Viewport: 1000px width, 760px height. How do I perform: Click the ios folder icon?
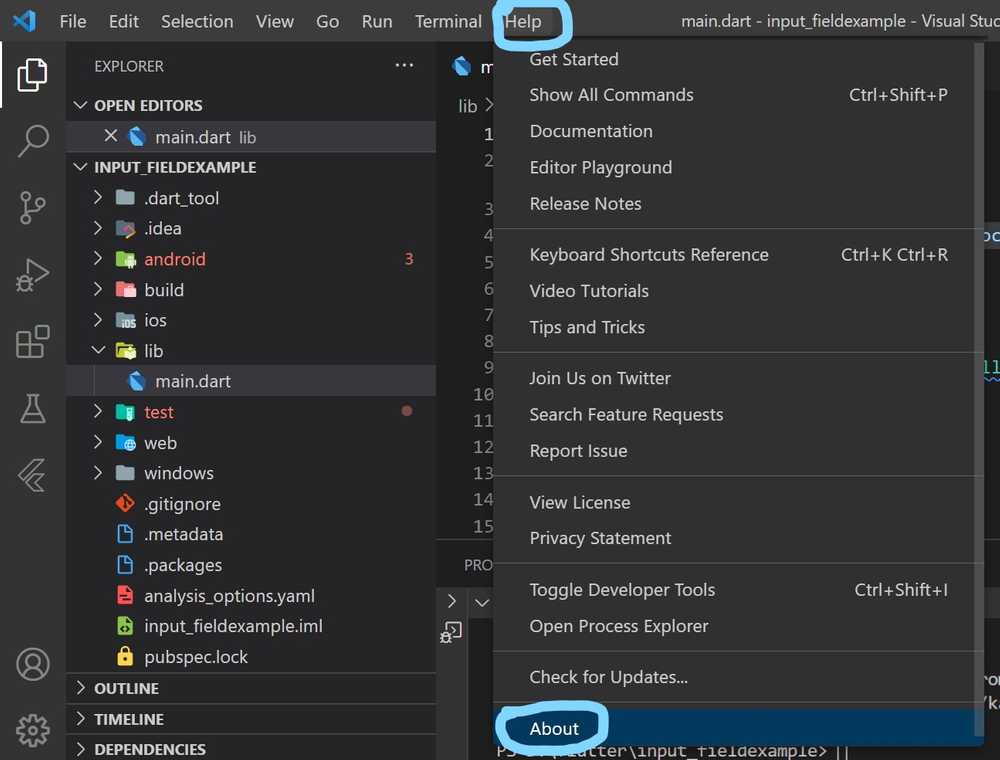tap(126, 320)
